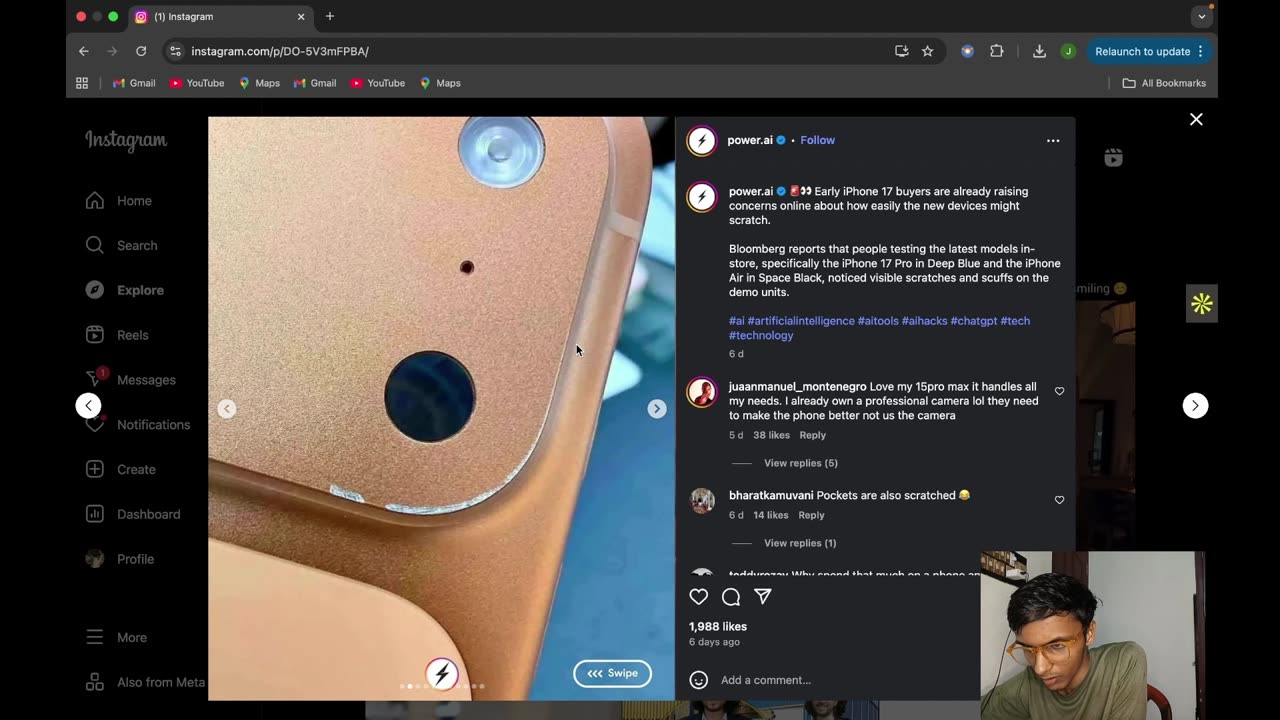The height and width of the screenshot is (720, 1280).
Task: Click Chrome back button
Action: tap(84, 51)
